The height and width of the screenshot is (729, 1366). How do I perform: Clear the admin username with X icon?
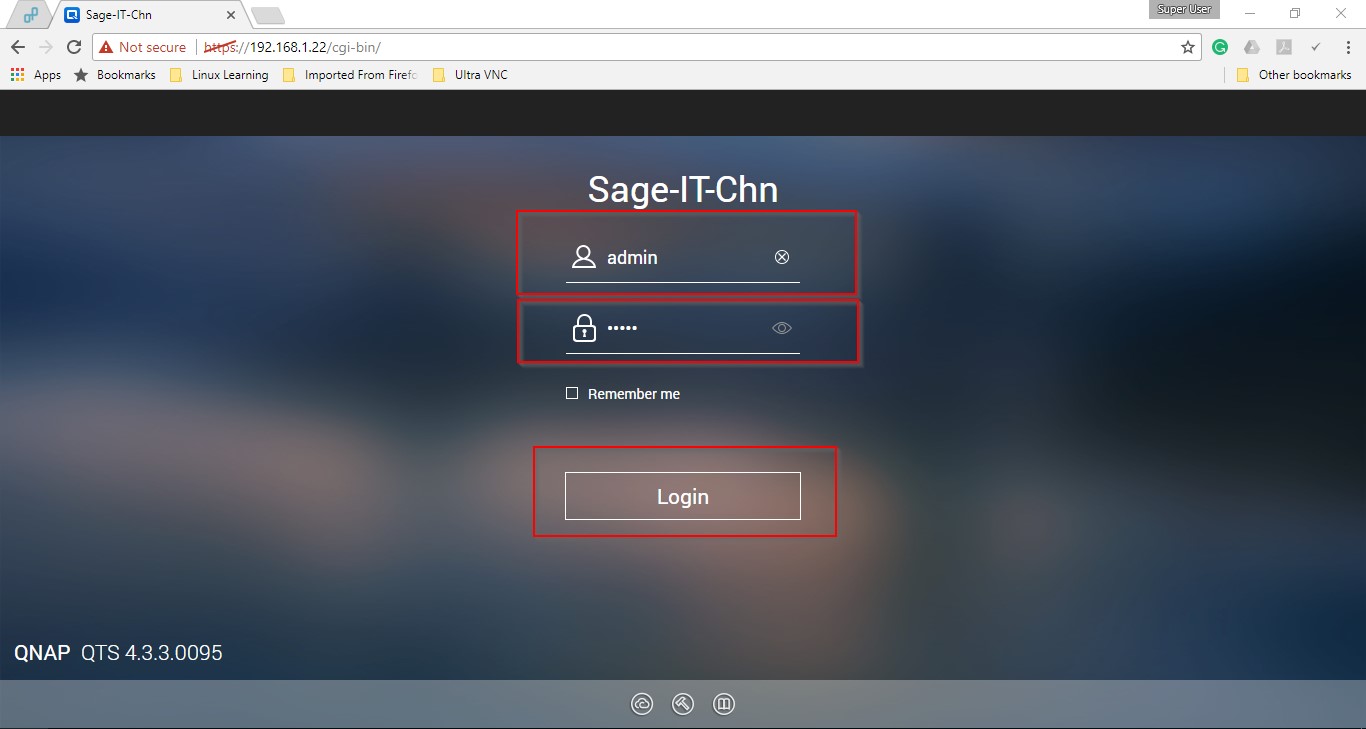782,257
